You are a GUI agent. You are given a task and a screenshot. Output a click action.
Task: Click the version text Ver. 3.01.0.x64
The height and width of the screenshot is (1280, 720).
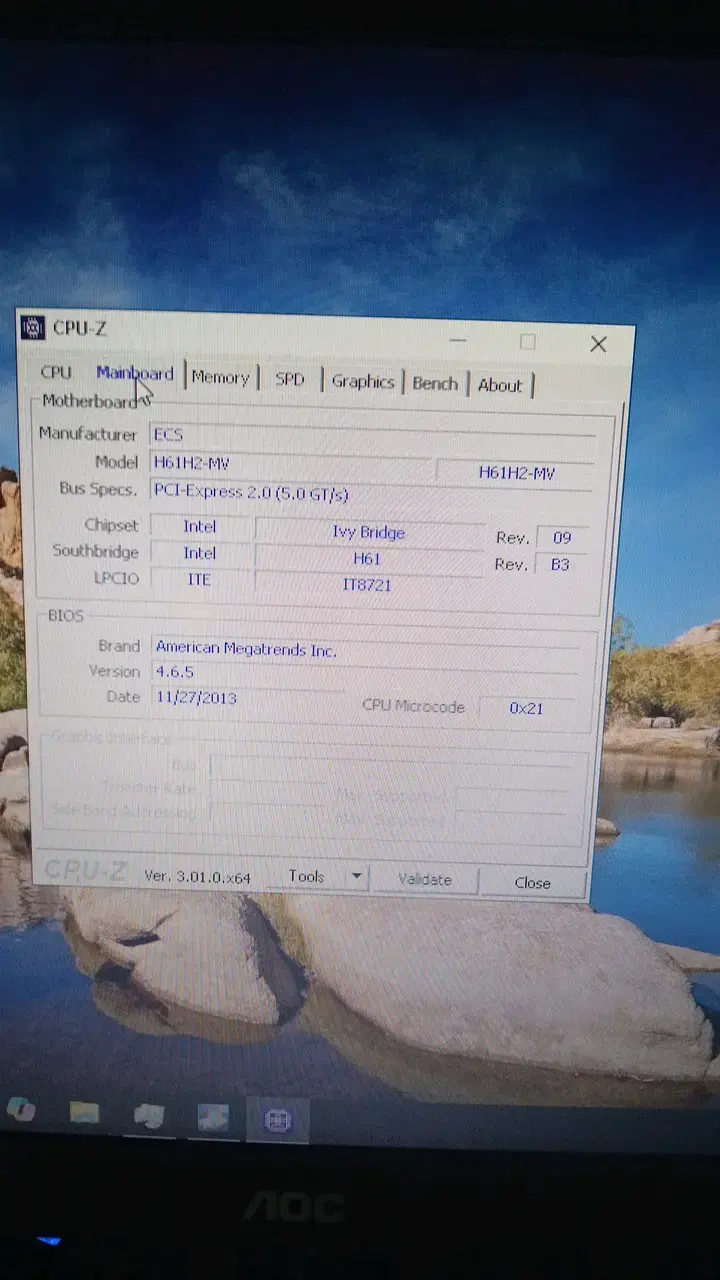197,875
